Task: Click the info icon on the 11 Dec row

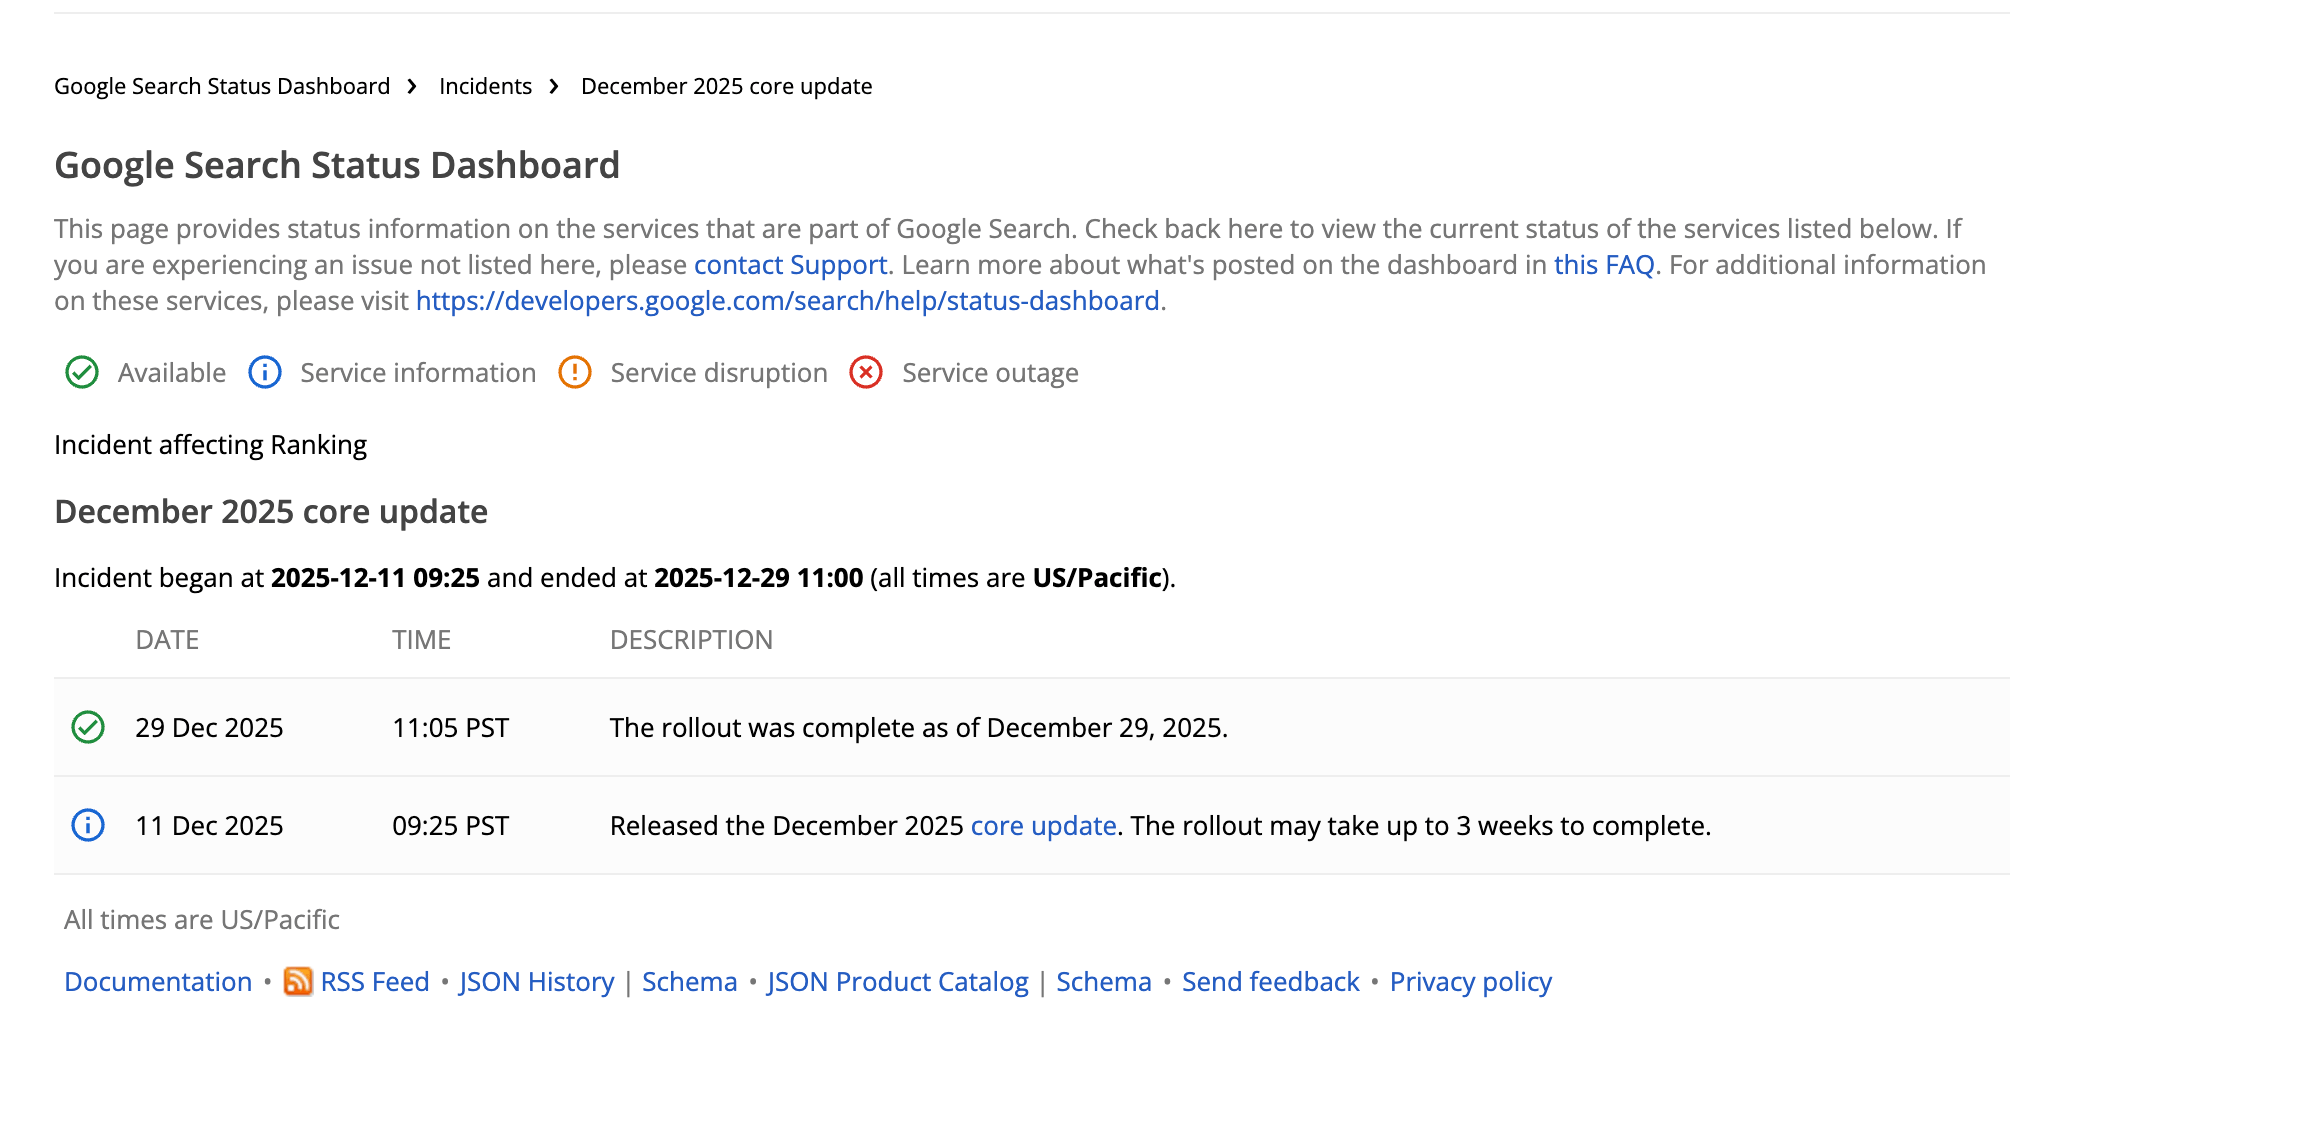Action: tap(87, 825)
